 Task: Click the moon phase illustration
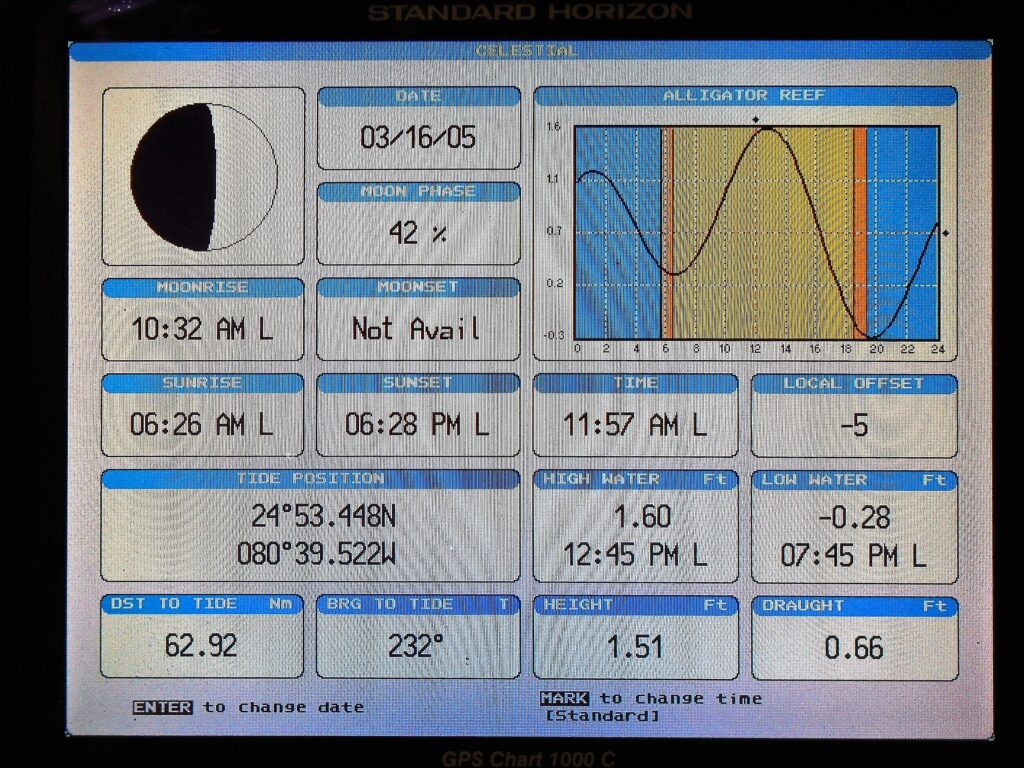pyautogui.click(x=203, y=176)
